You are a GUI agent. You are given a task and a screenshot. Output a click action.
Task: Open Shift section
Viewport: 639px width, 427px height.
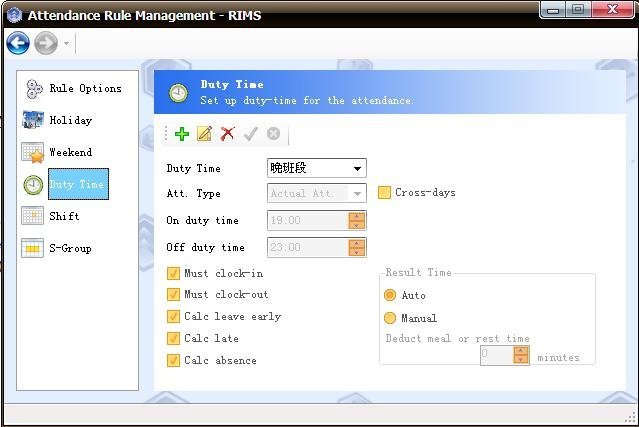(x=64, y=216)
